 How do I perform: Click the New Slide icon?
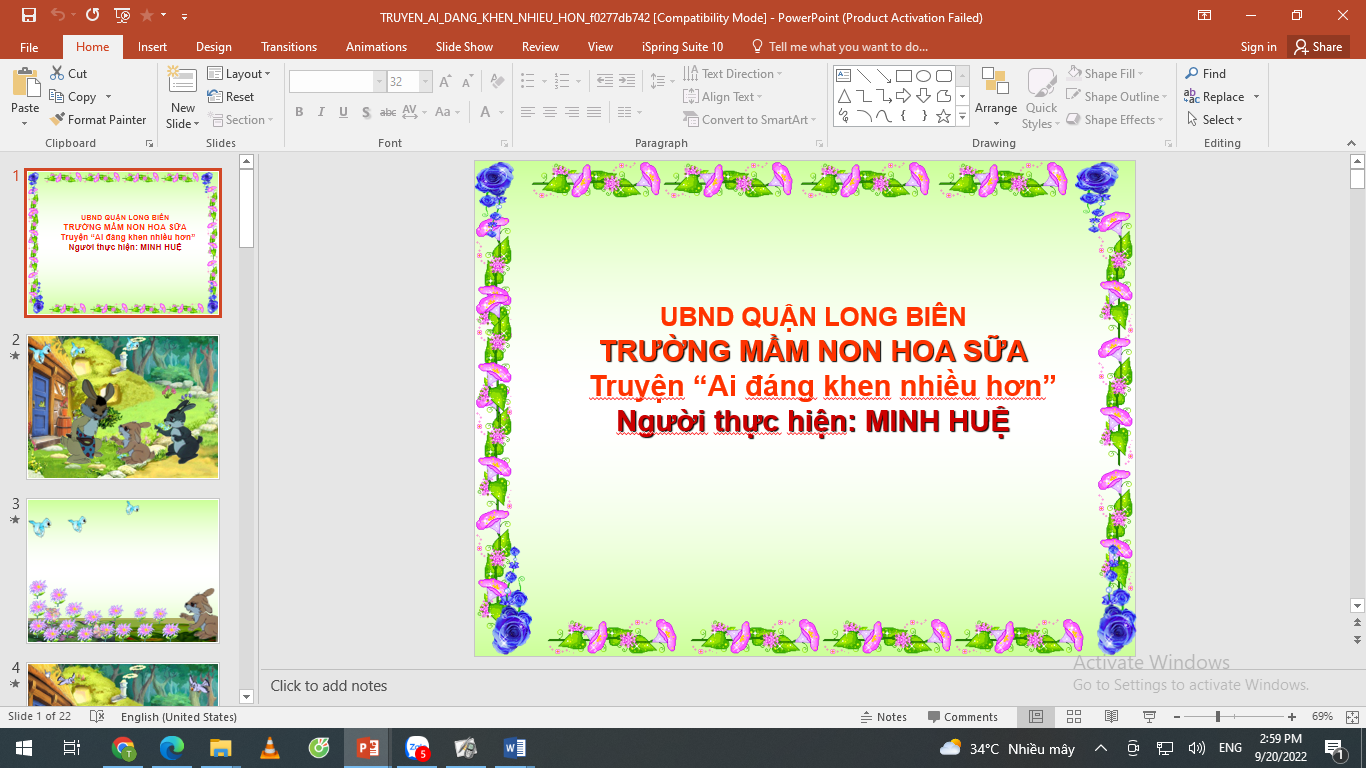182,82
